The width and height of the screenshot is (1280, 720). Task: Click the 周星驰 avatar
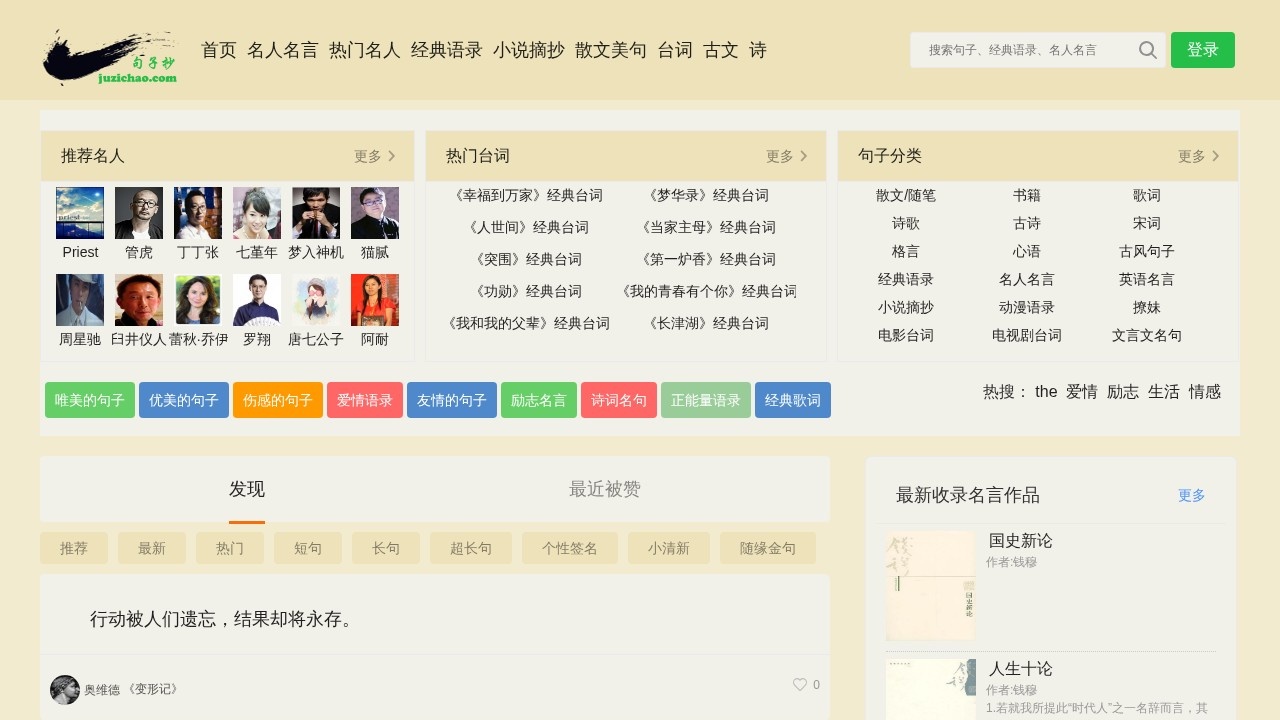point(79,299)
